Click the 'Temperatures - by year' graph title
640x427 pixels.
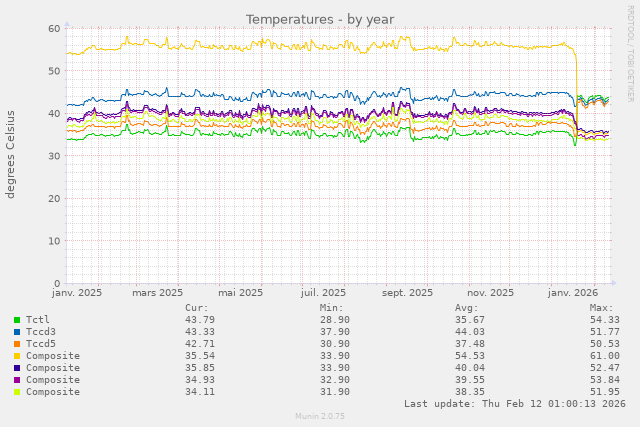[320, 19]
